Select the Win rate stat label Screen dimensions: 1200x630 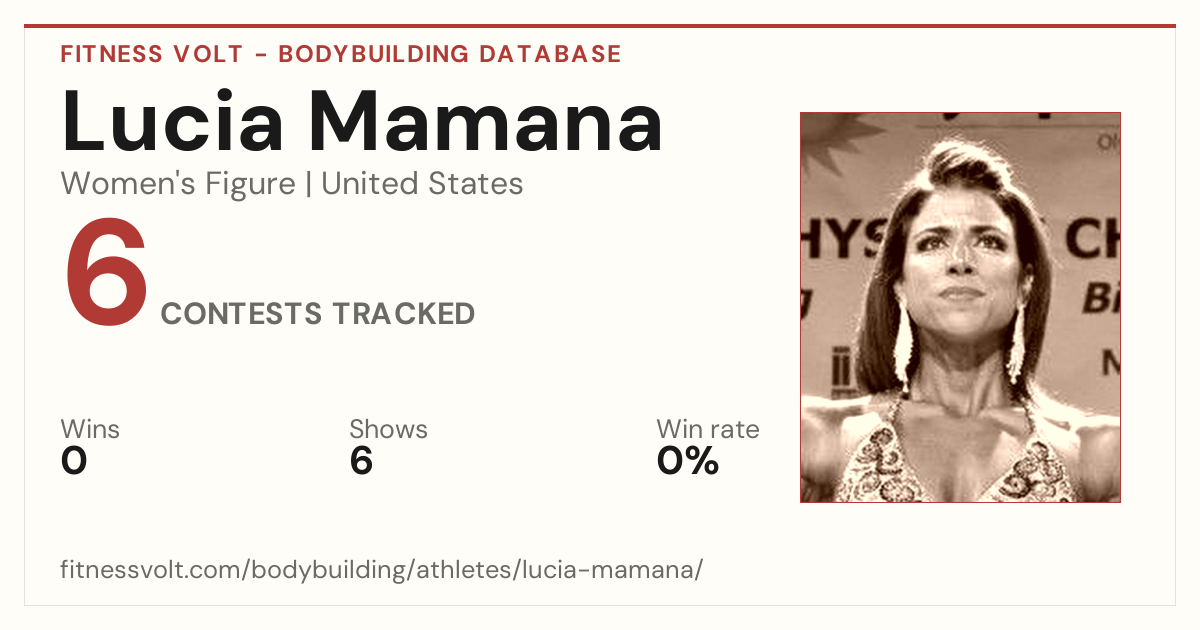(x=708, y=430)
